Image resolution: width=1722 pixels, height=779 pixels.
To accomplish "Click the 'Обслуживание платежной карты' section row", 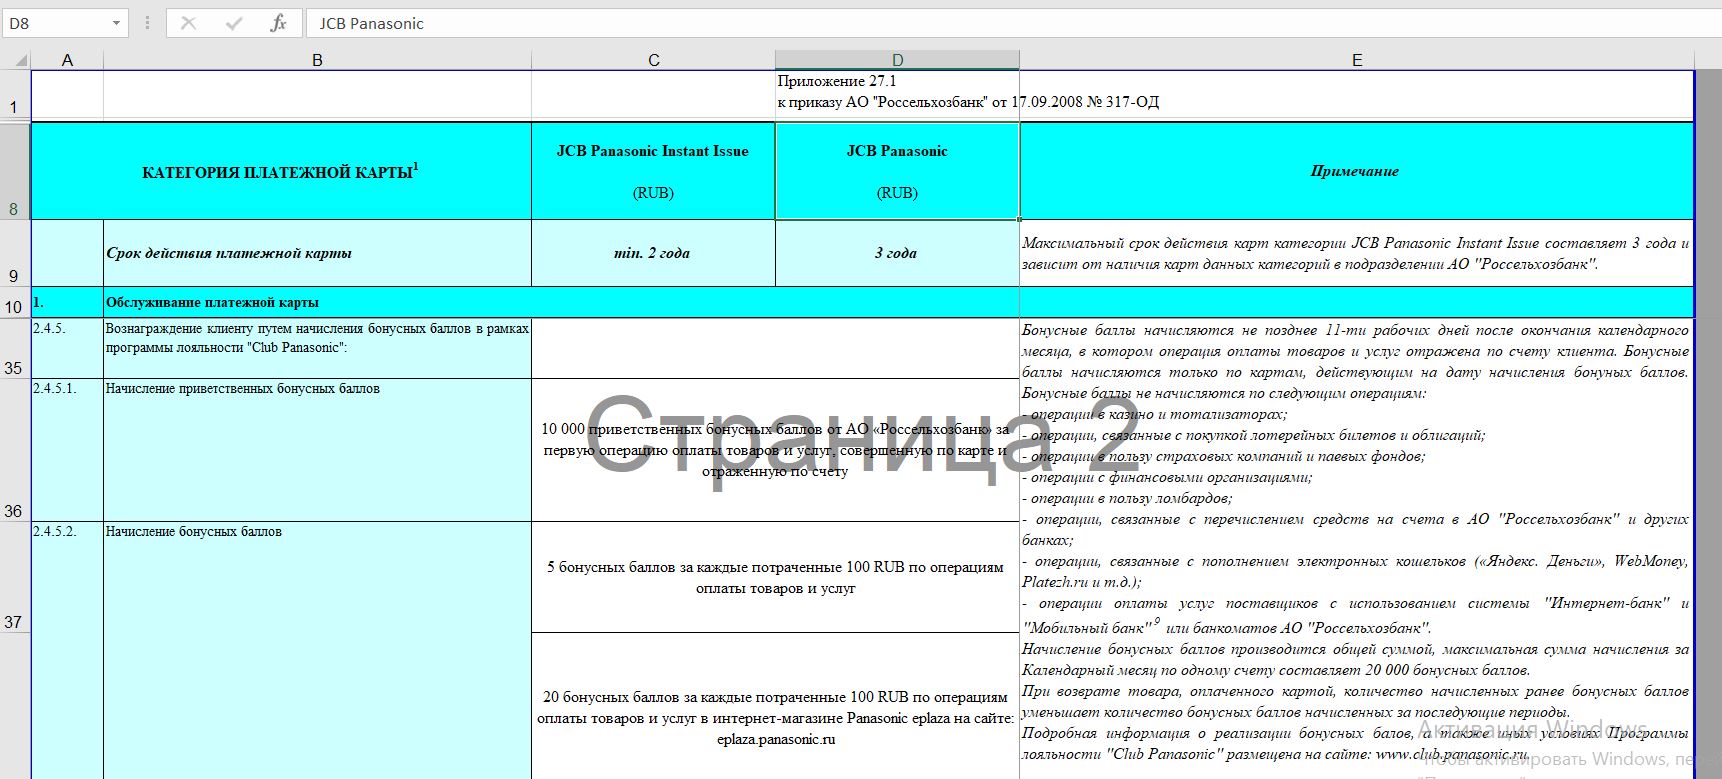I will 561,303.
